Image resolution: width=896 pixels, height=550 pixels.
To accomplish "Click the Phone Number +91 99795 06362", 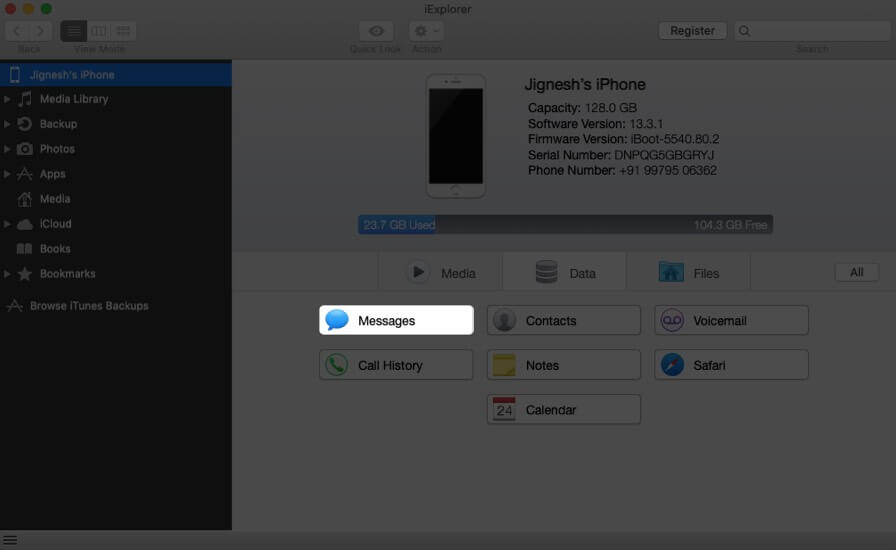I will [x=622, y=170].
